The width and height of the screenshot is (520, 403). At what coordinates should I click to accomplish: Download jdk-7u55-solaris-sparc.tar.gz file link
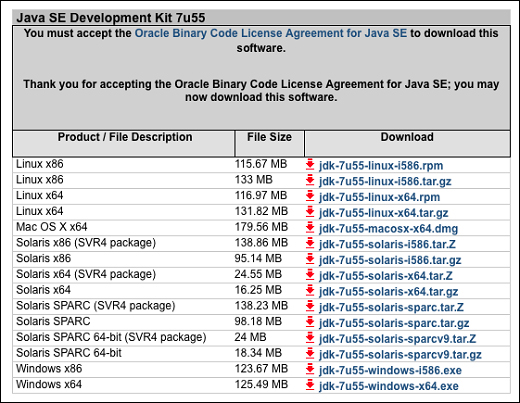point(394,323)
